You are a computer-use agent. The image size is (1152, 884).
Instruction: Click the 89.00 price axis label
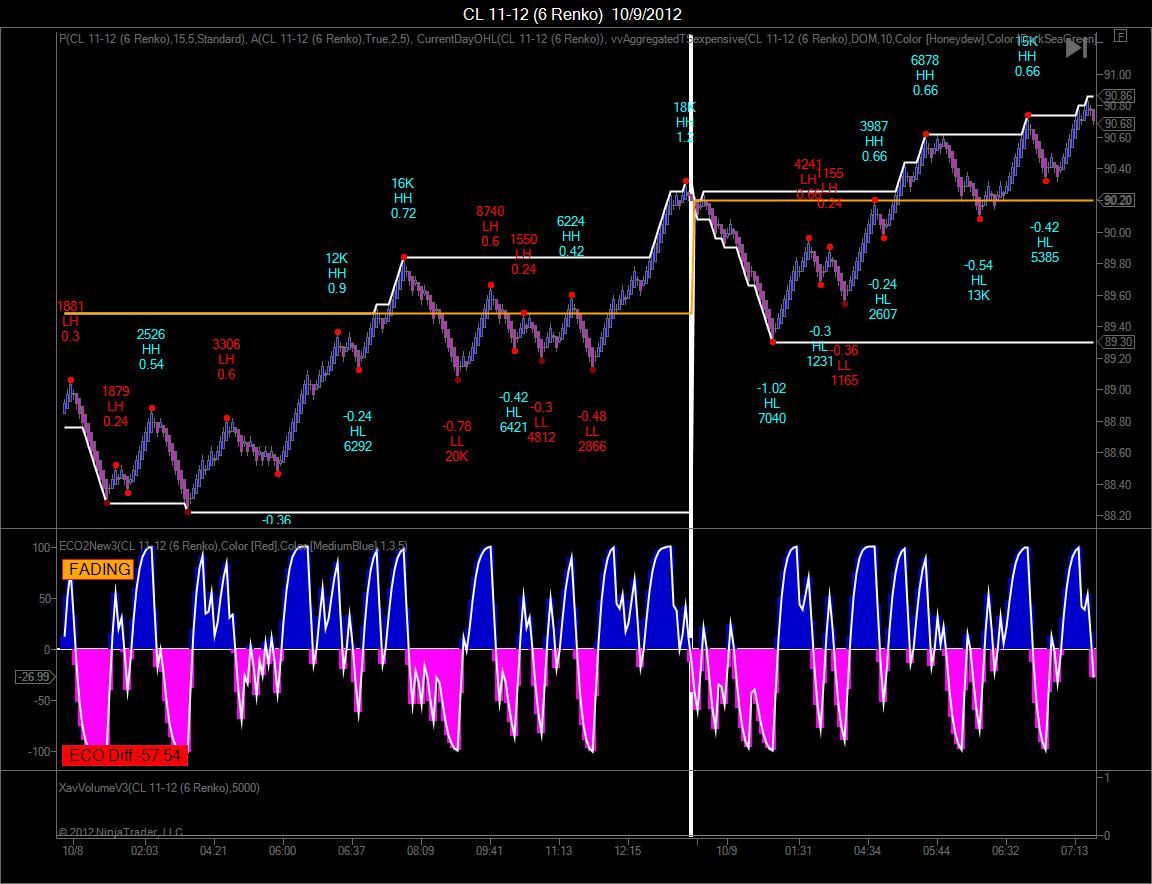1117,389
